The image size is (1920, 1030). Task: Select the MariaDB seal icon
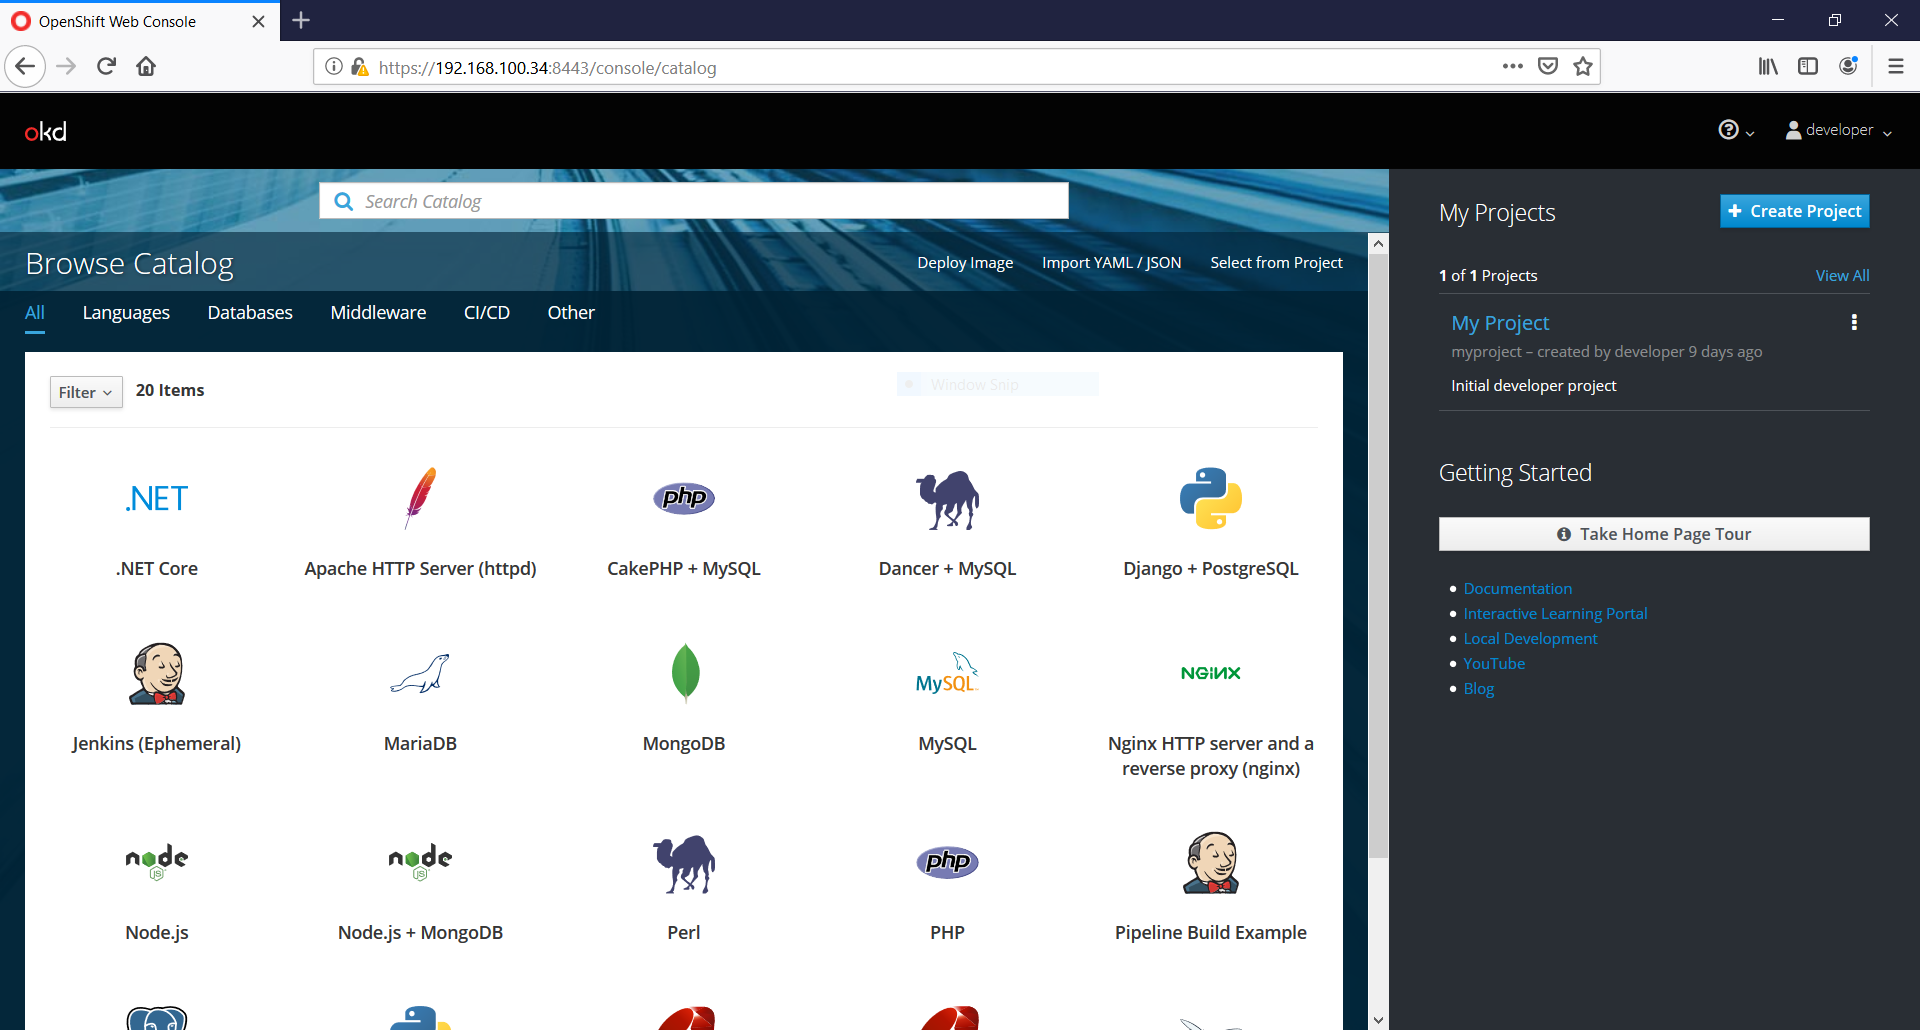coord(420,673)
